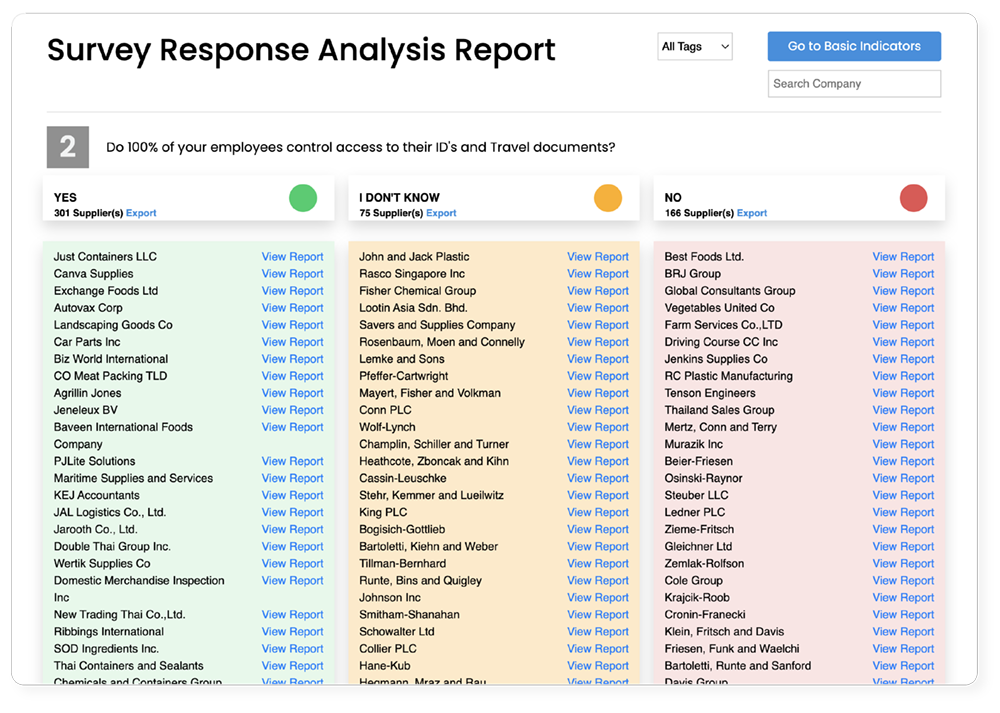Click Go to Basic Indicators button
Screen dimensions: 1000x713
854,47
